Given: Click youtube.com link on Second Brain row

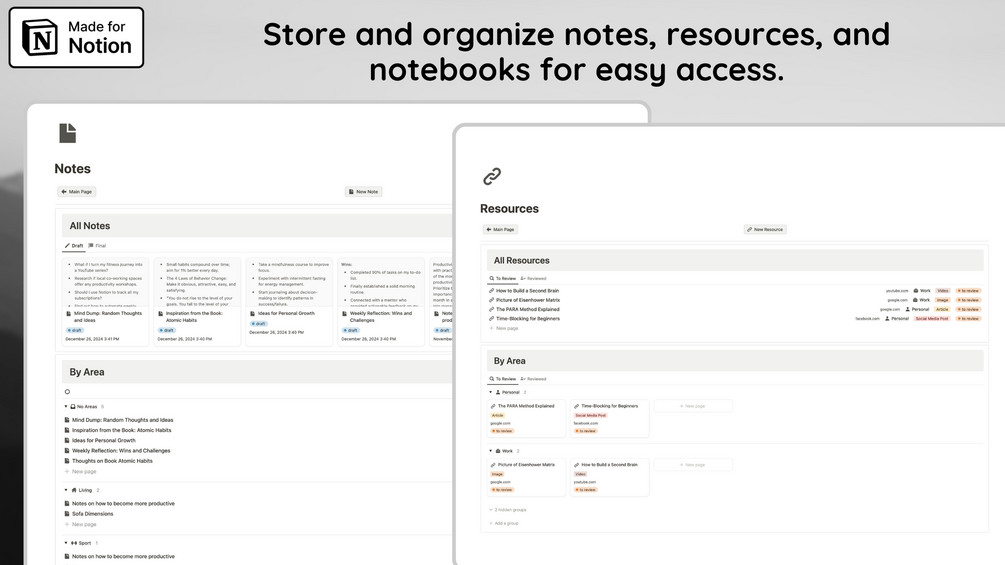Looking at the screenshot, I should coord(897,291).
